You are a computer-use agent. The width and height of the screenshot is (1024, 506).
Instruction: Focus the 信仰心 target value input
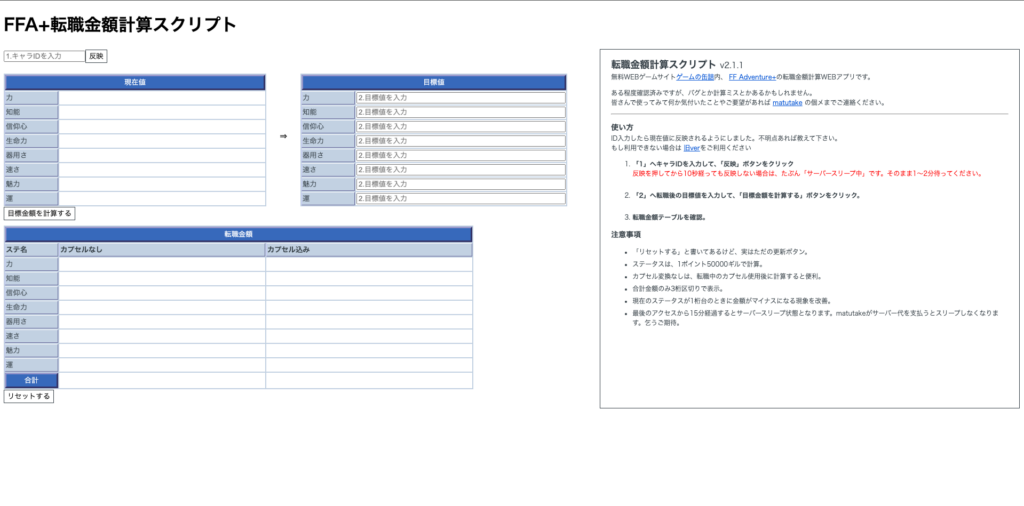460,127
